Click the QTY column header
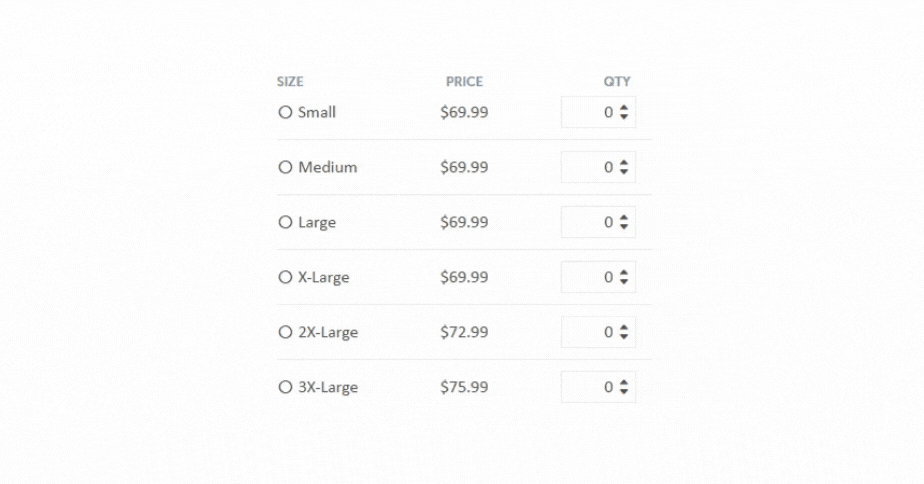Screen dimensions: 924x484 click(x=616, y=82)
